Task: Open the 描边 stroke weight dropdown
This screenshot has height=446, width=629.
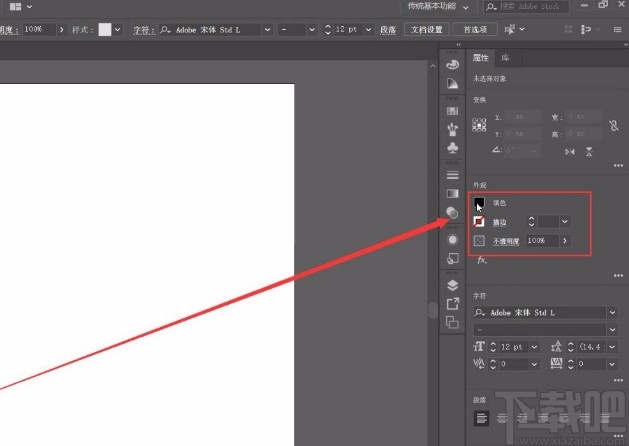Action: 565,221
